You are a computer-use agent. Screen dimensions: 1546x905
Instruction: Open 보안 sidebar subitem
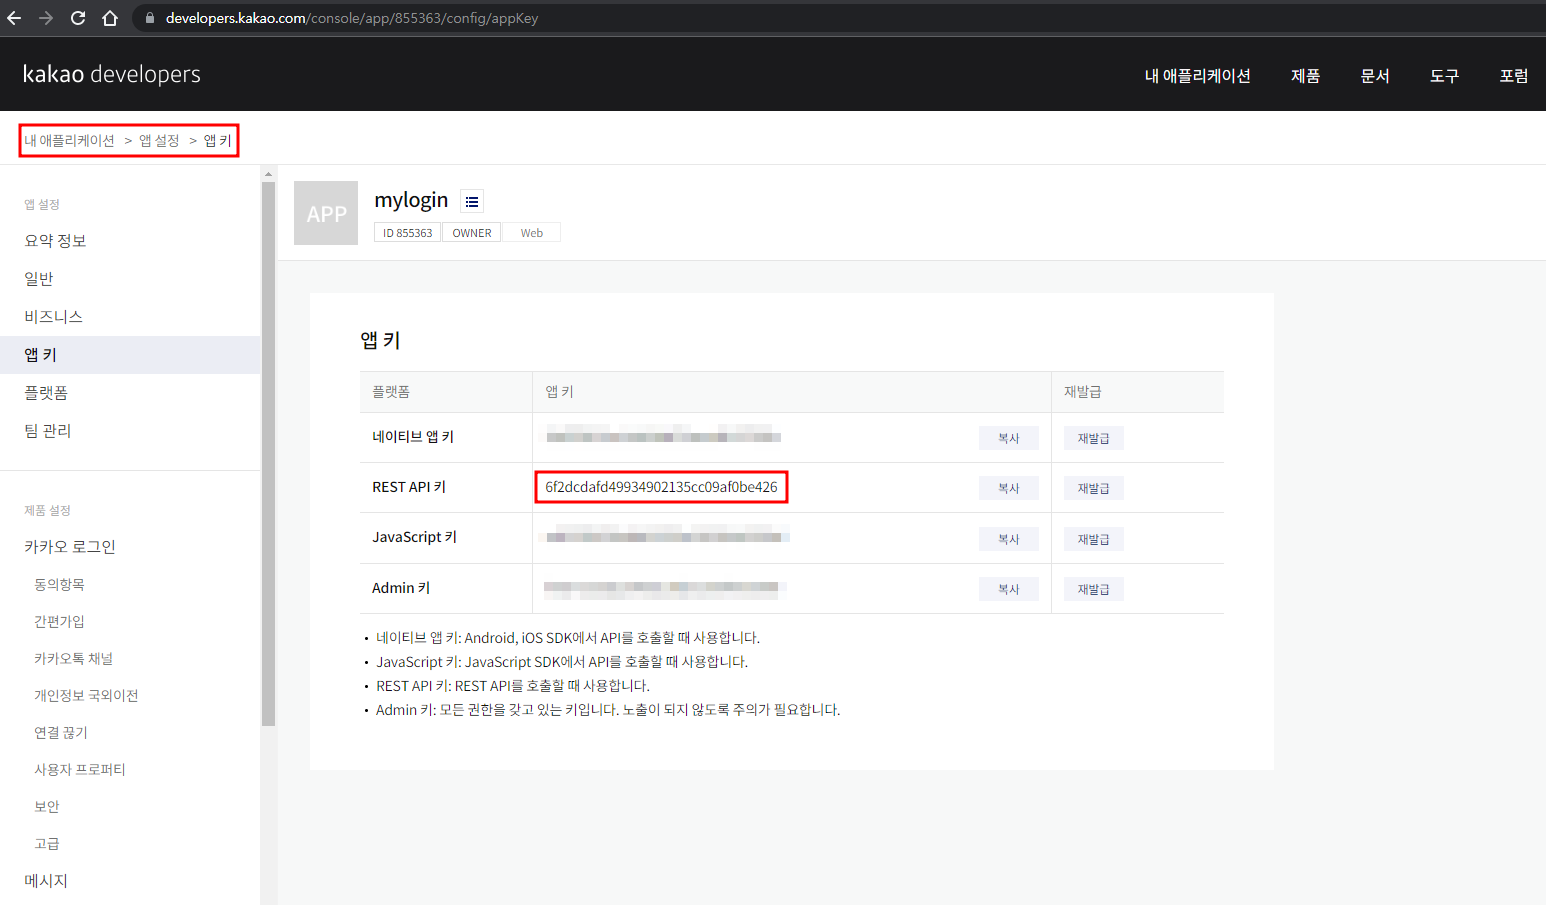[x=47, y=806]
